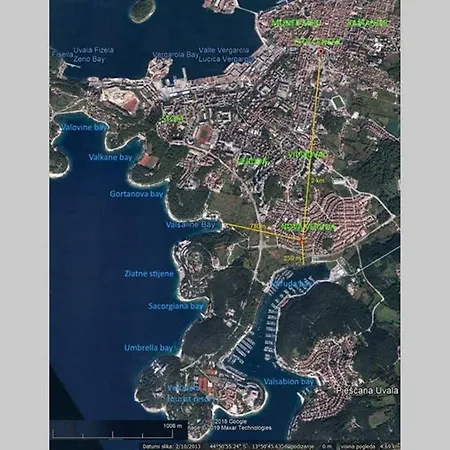The width and height of the screenshot is (450, 450).
Task: Click the red placemark at the yellow line's top
Action: click(x=320, y=51)
